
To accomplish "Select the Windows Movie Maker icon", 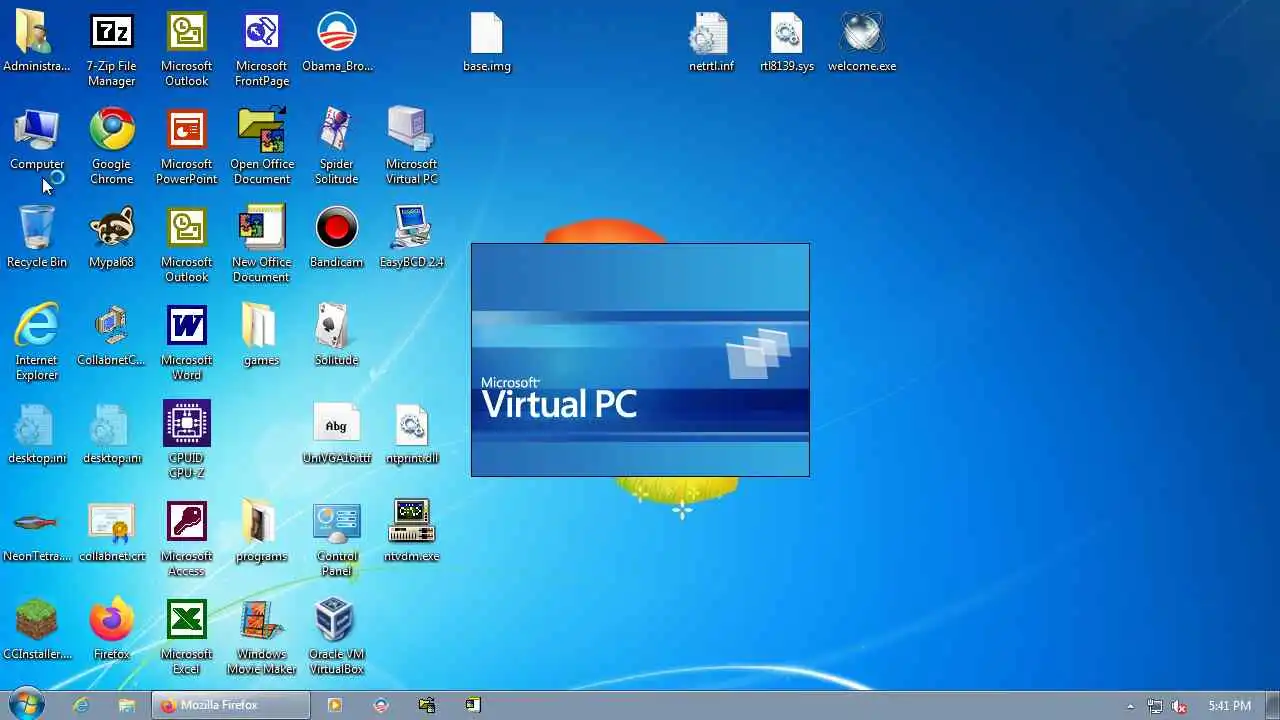I will (262, 637).
